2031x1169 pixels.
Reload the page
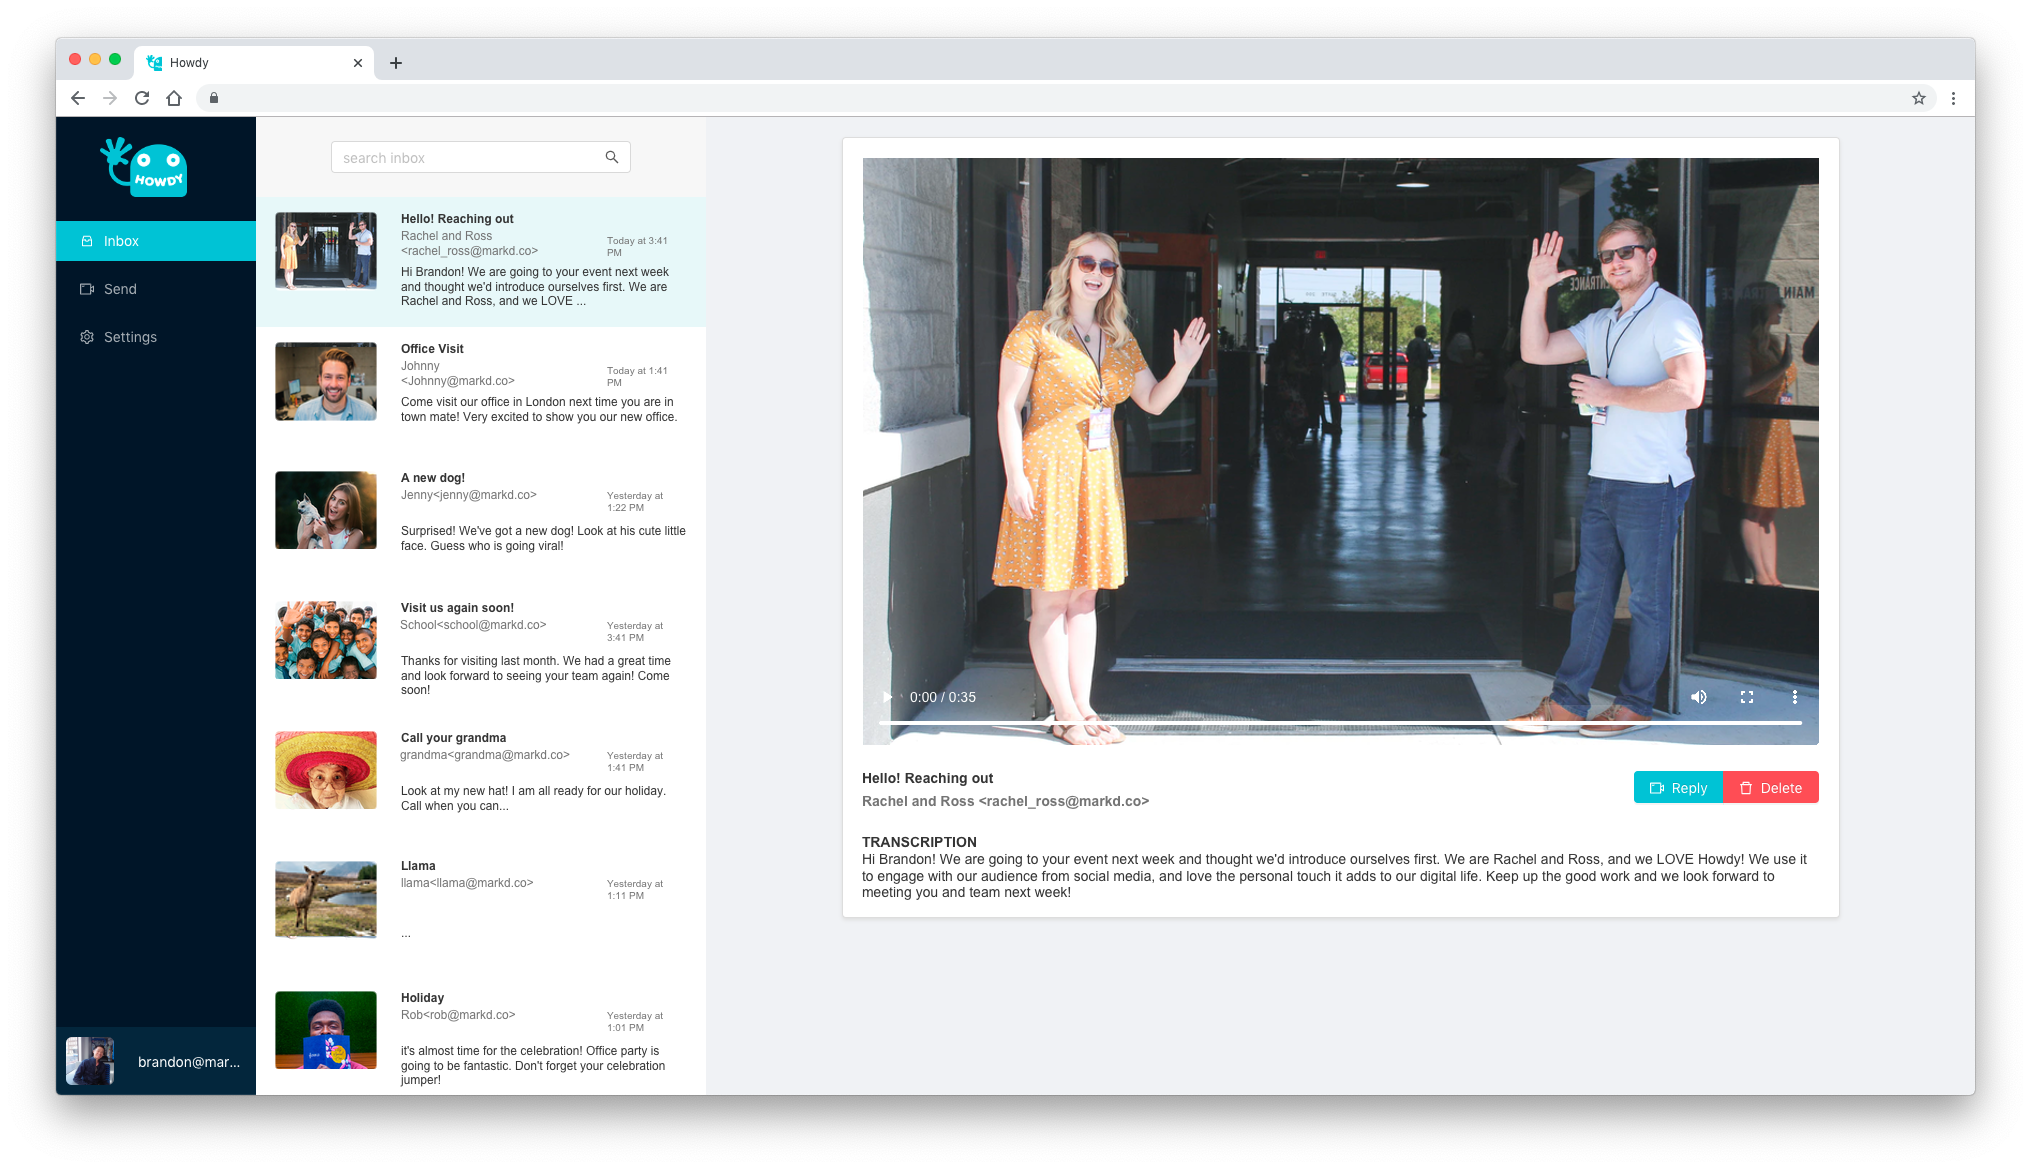pos(142,98)
